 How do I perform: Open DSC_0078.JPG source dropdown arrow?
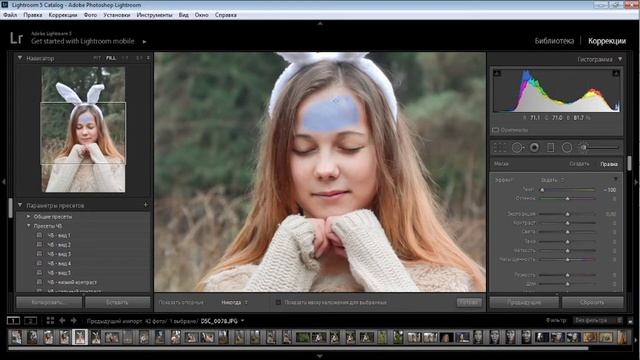[x=242, y=321]
